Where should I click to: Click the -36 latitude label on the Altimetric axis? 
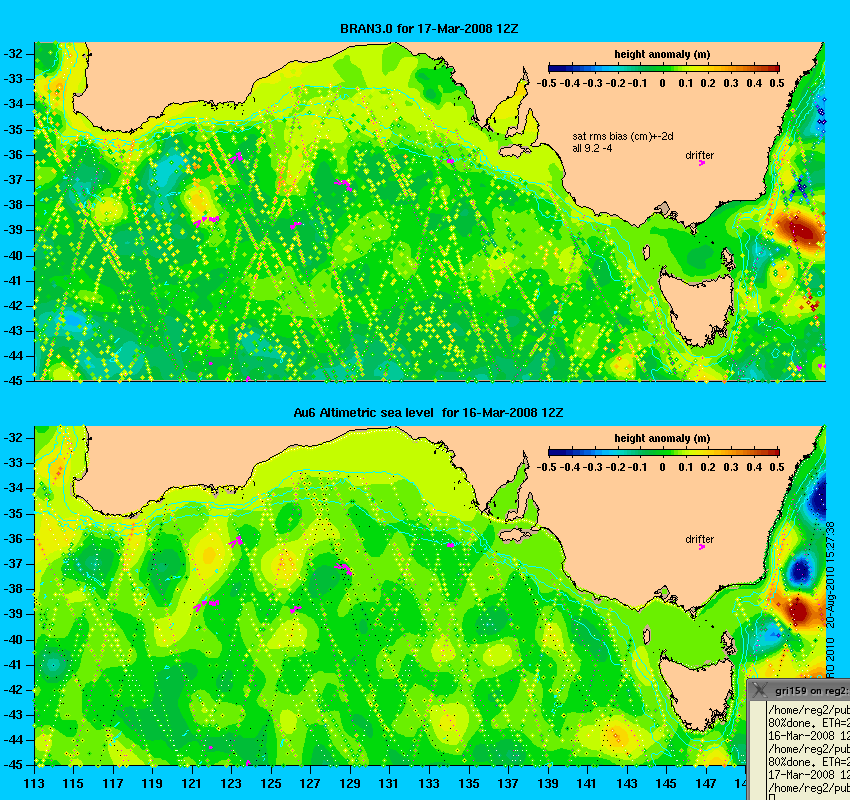13,538
